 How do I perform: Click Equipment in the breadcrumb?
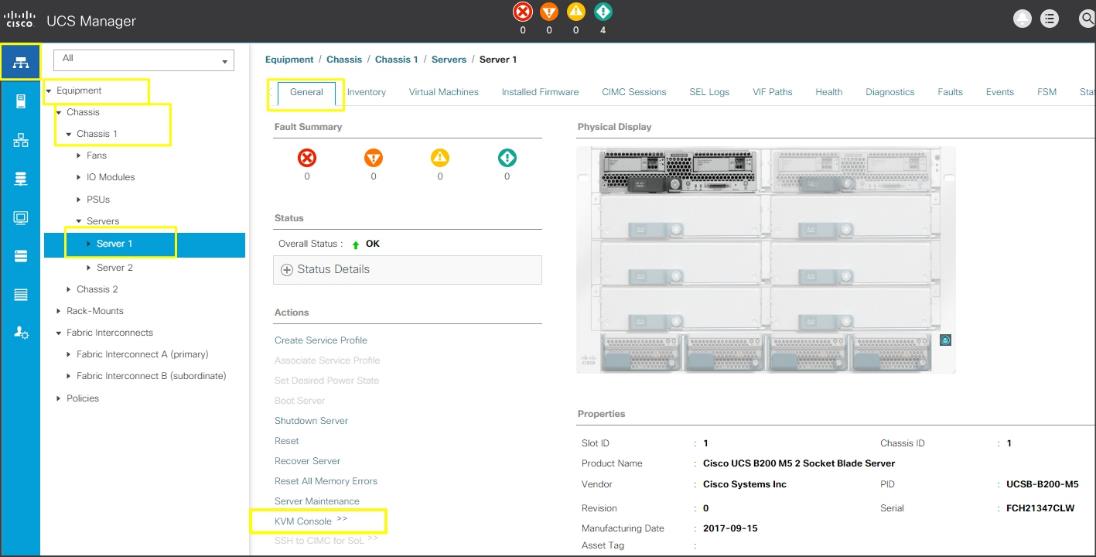tap(289, 59)
